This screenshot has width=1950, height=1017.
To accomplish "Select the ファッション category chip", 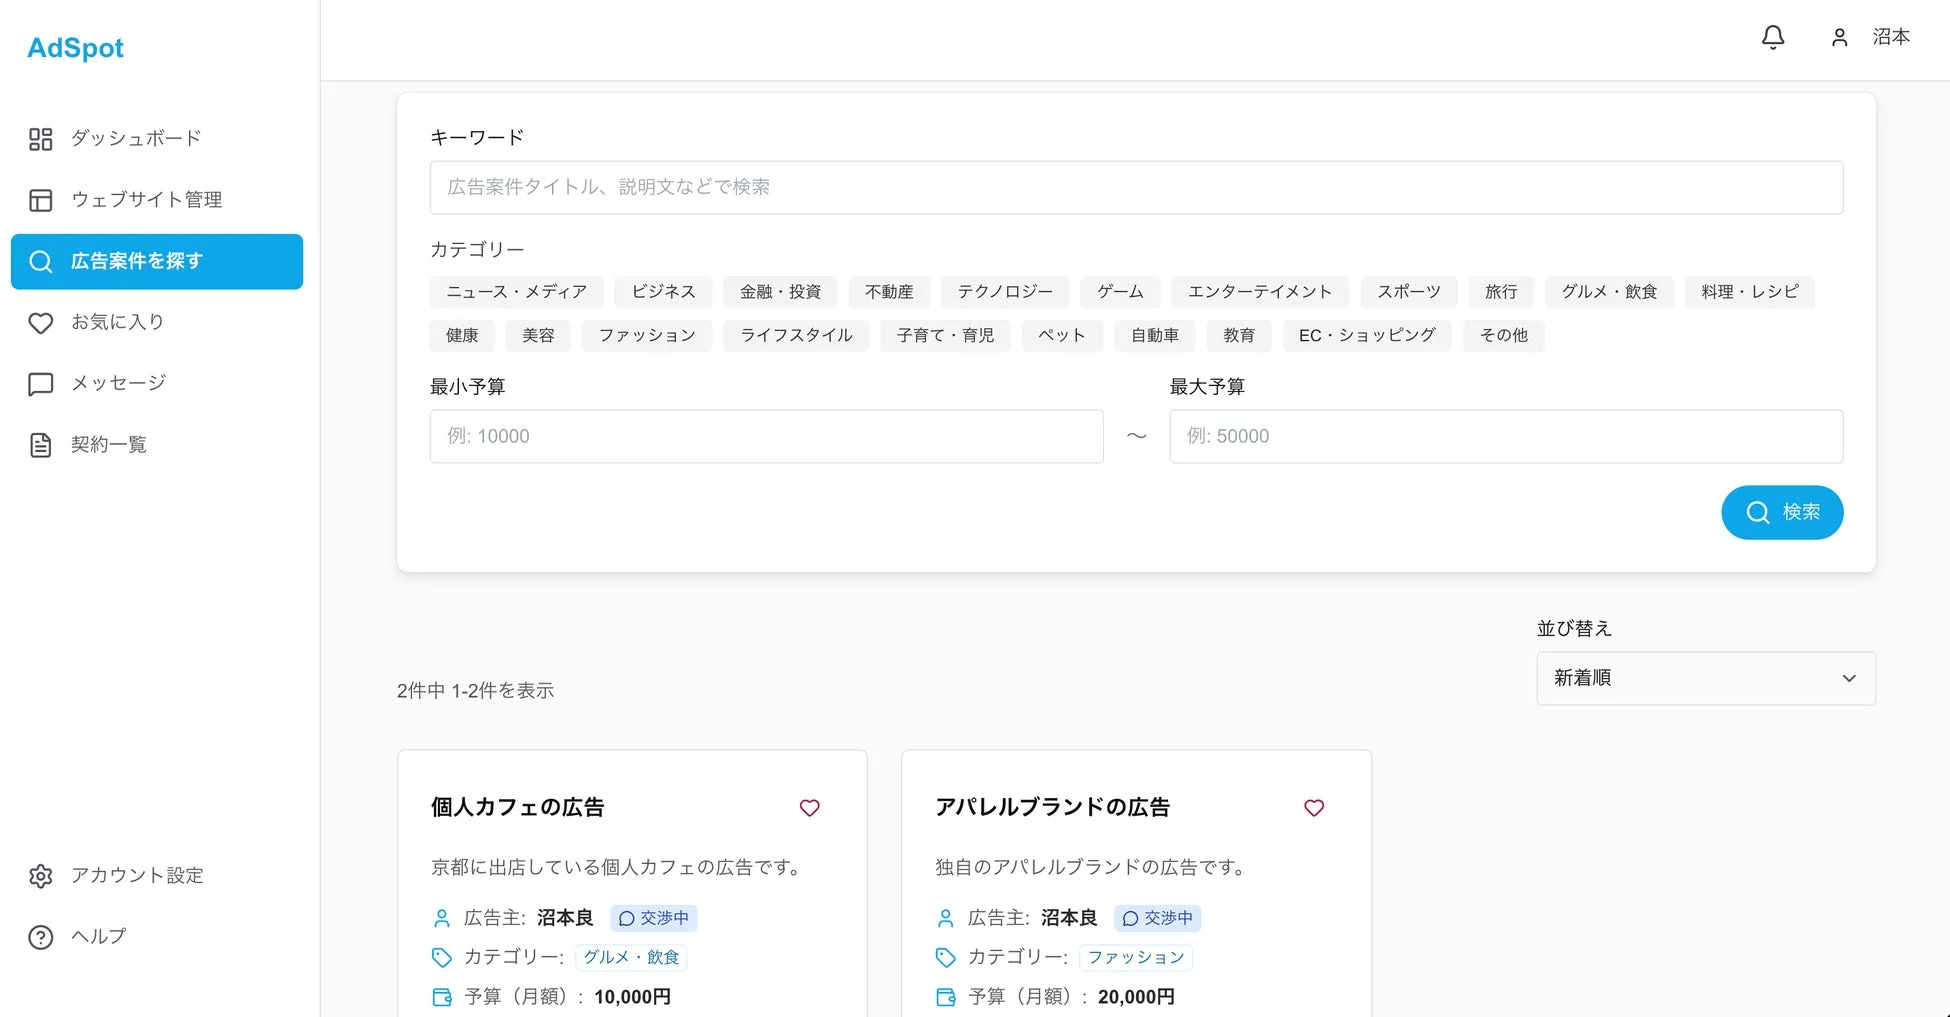I will (646, 335).
